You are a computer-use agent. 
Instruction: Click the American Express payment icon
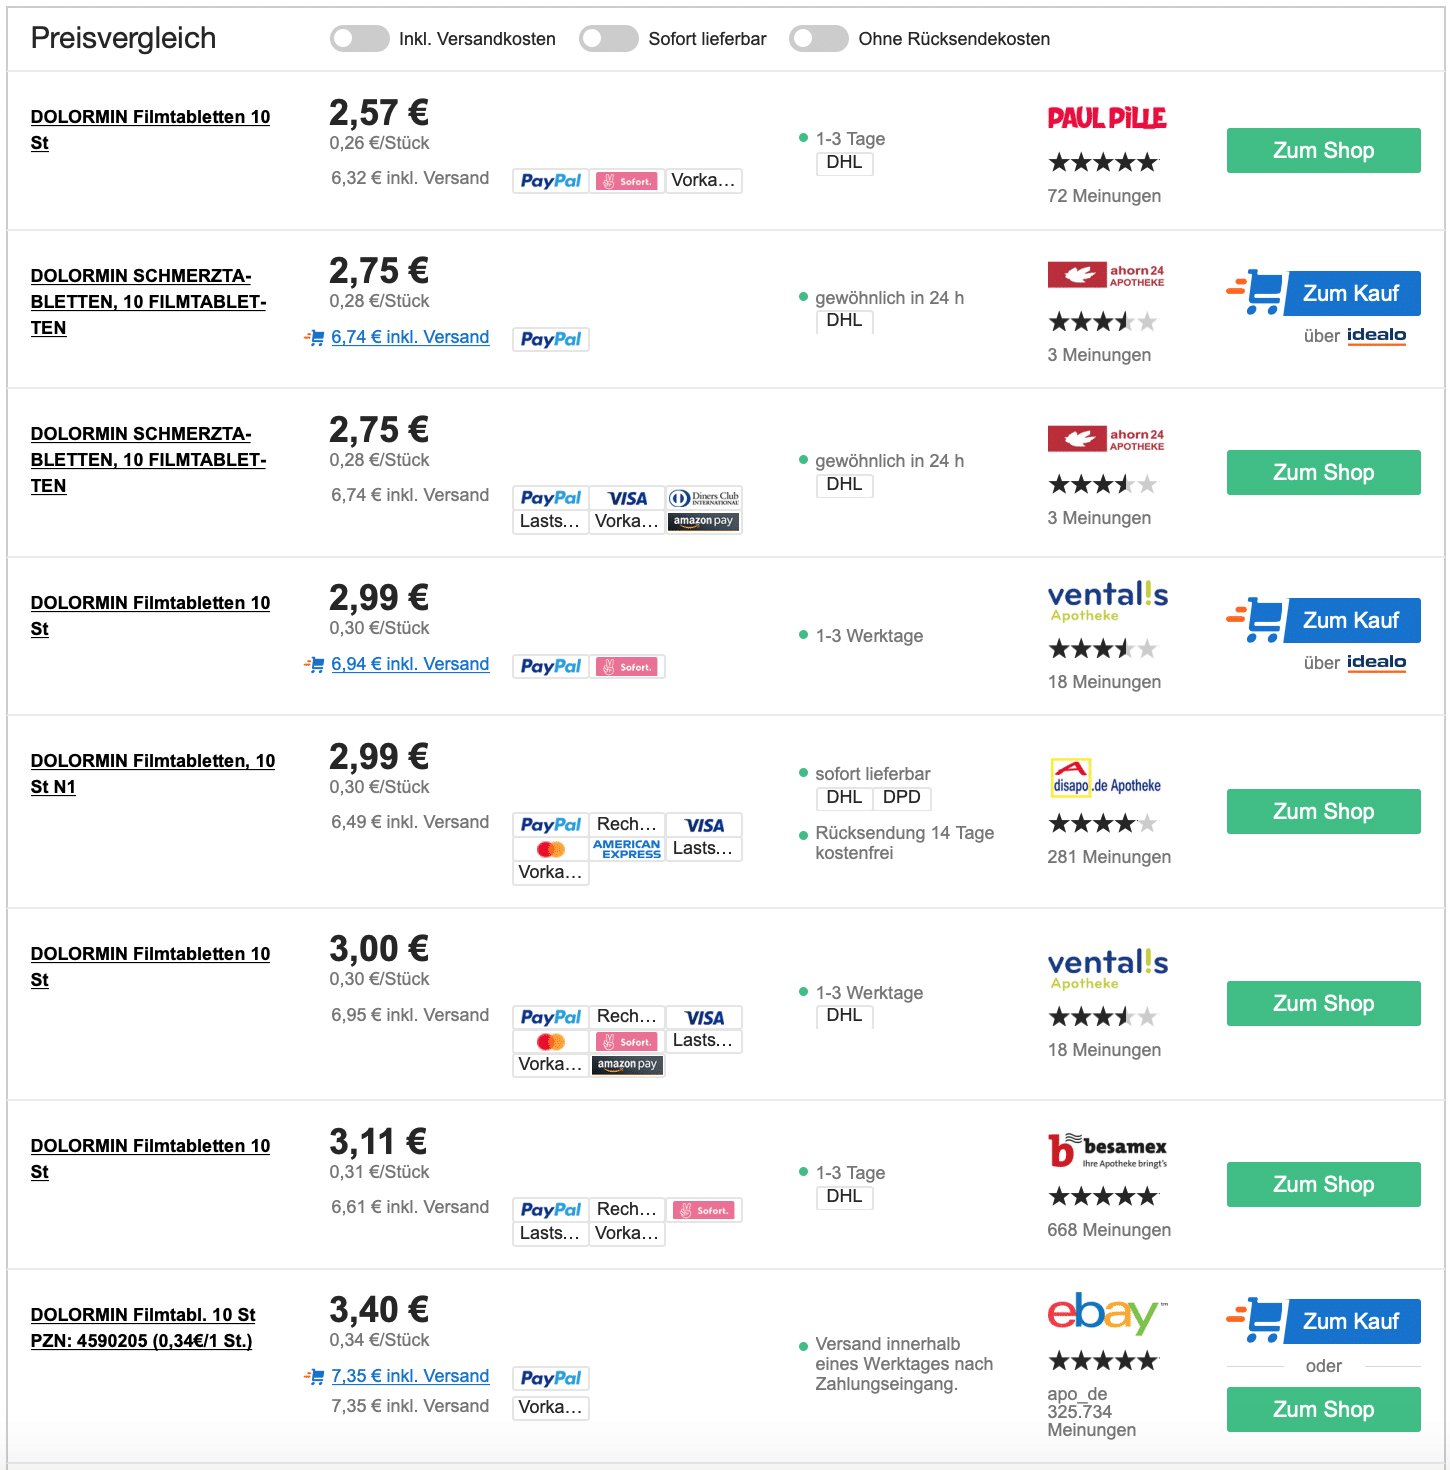pos(627,849)
